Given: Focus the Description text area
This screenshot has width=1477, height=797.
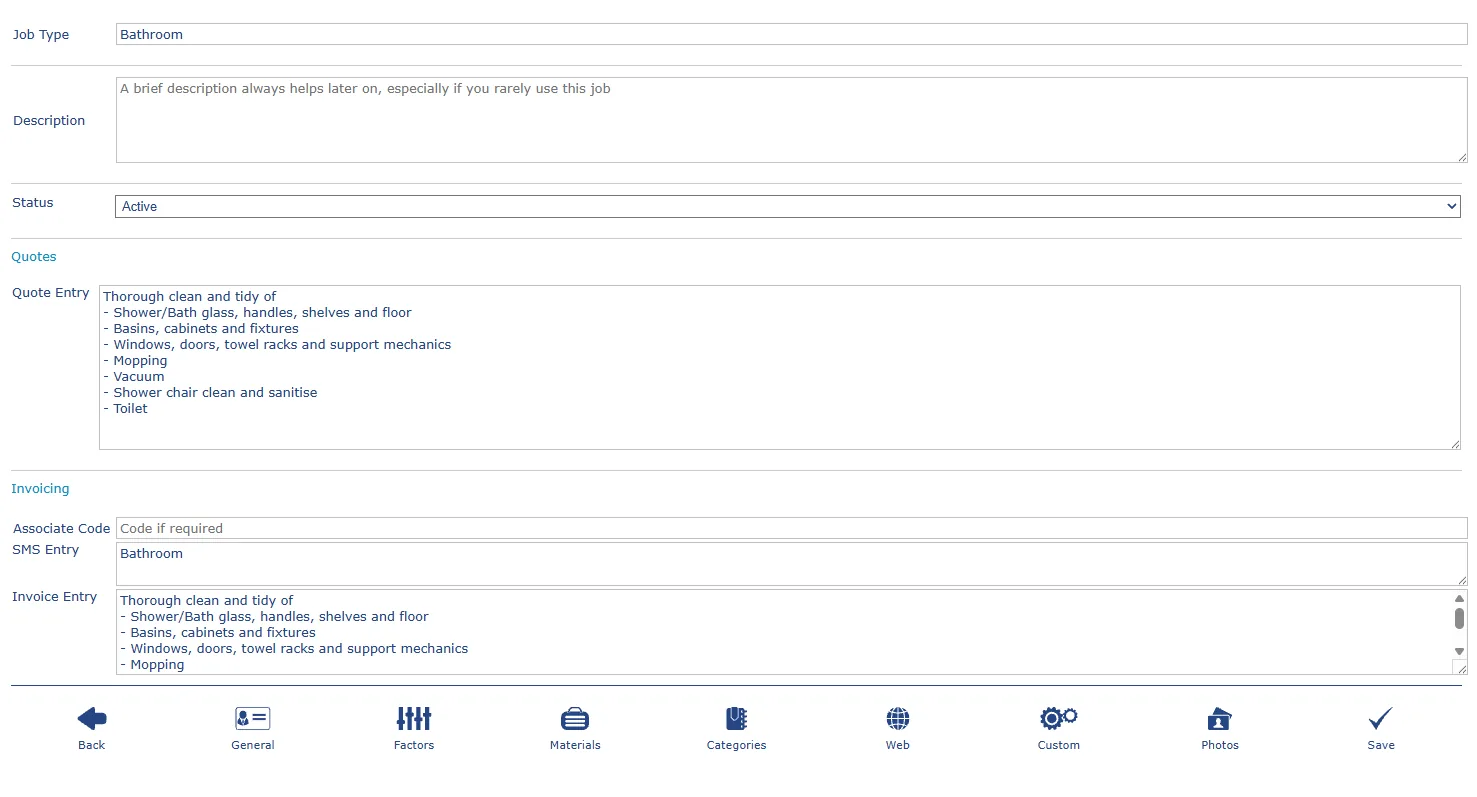Looking at the screenshot, I should tap(792, 120).
